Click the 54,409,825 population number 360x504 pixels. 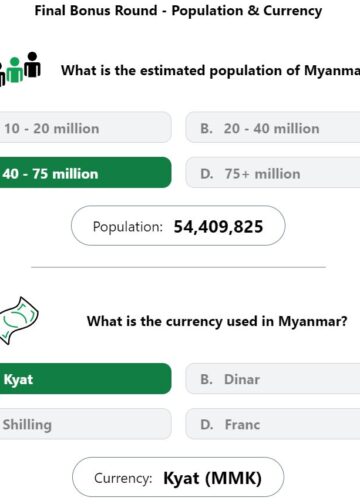(218, 227)
